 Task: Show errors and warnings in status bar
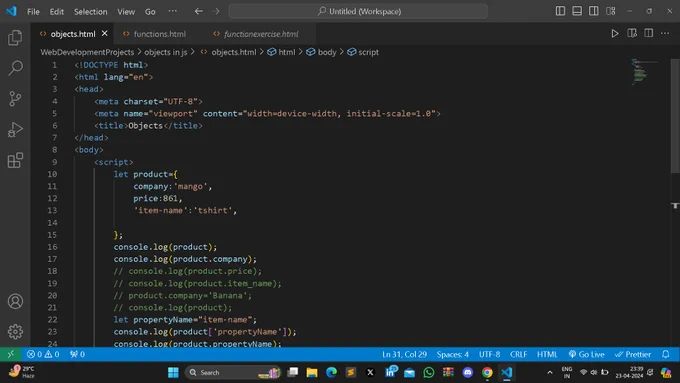[x=43, y=354]
